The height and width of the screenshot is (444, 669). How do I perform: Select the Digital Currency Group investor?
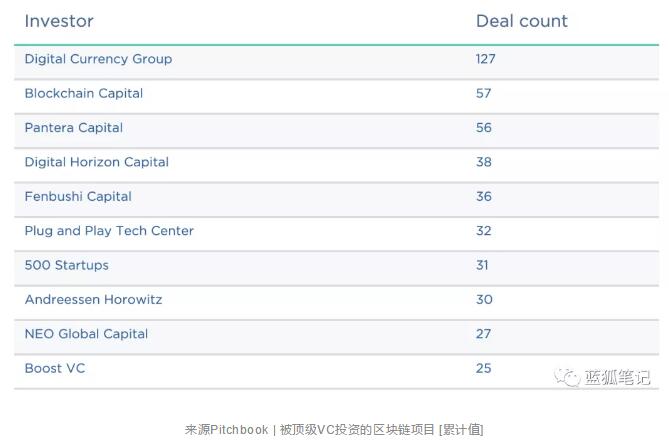[x=98, y=59]
